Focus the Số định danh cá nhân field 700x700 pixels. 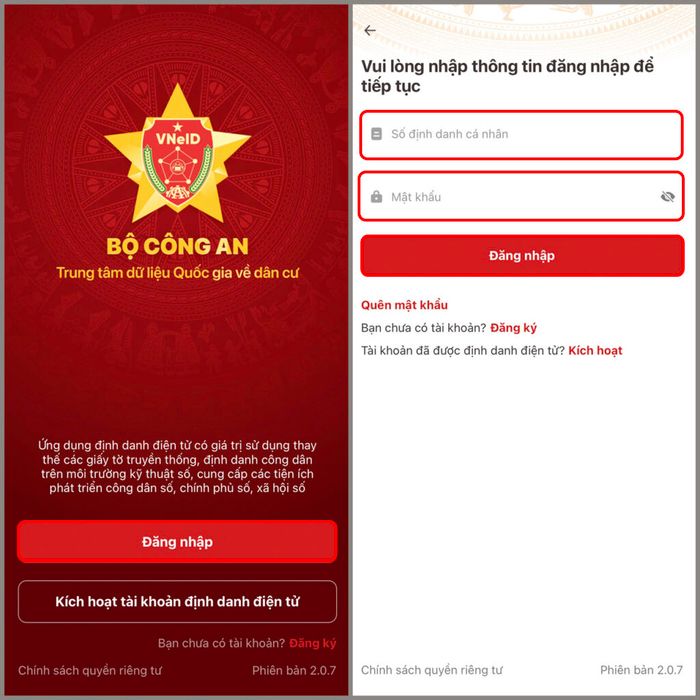coord(521,134)
